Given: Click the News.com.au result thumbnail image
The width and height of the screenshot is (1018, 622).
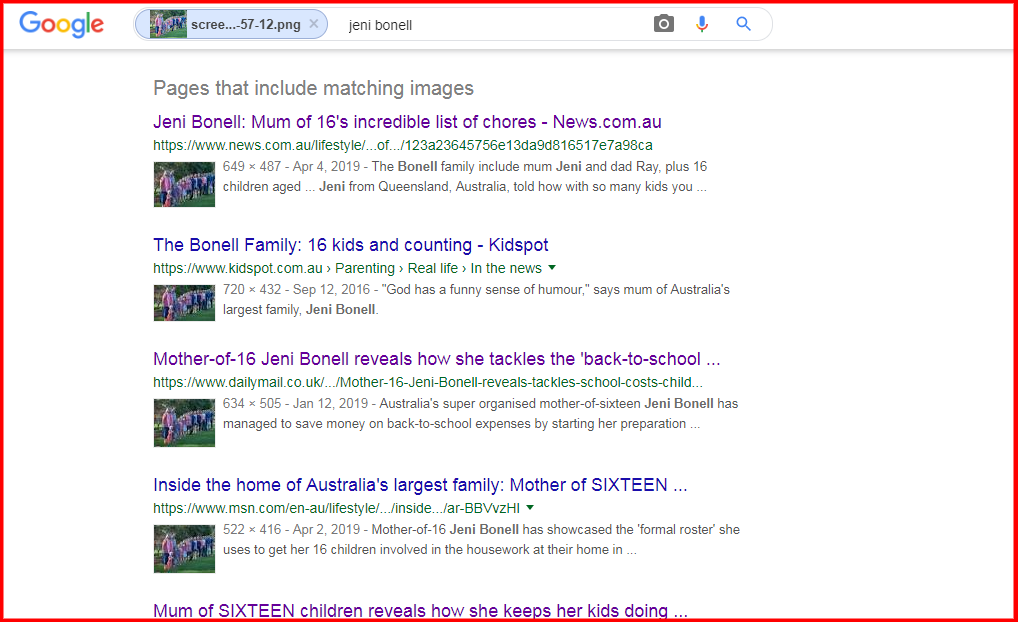Looking at the screenshot, I should coord(184,184).
